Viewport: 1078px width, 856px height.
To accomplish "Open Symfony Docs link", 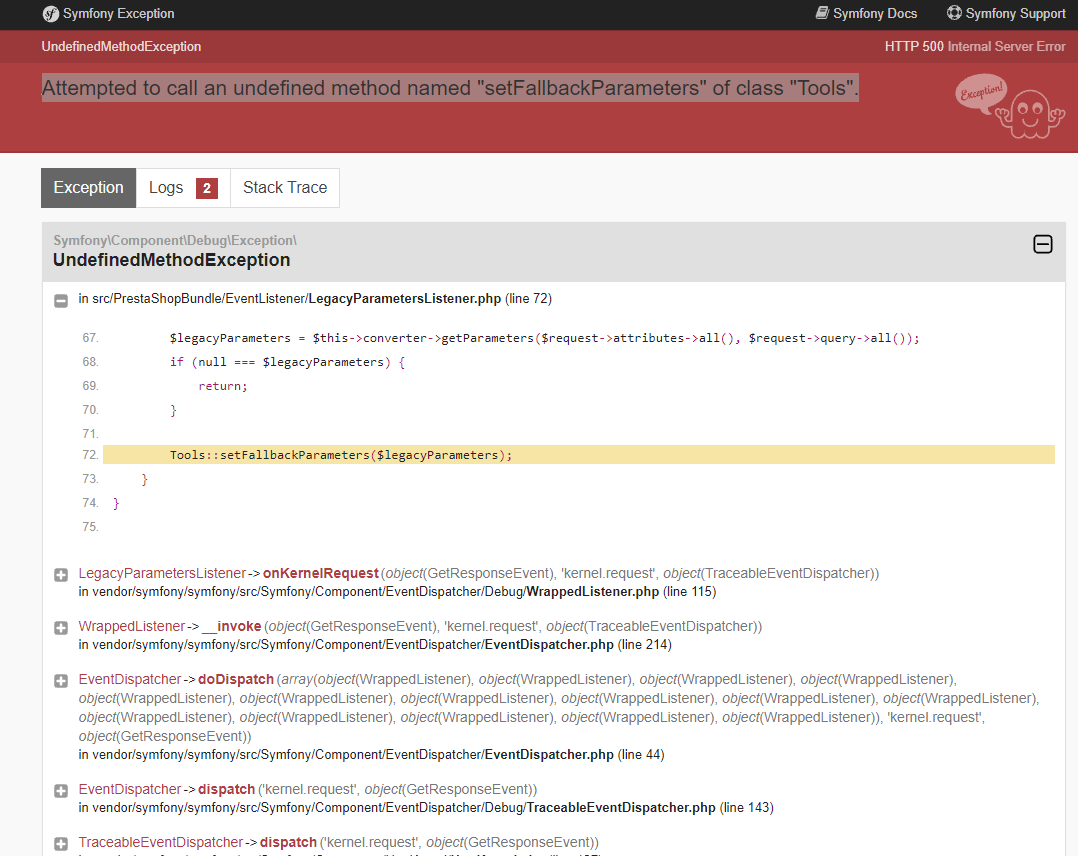I will (x=866, y=13).
